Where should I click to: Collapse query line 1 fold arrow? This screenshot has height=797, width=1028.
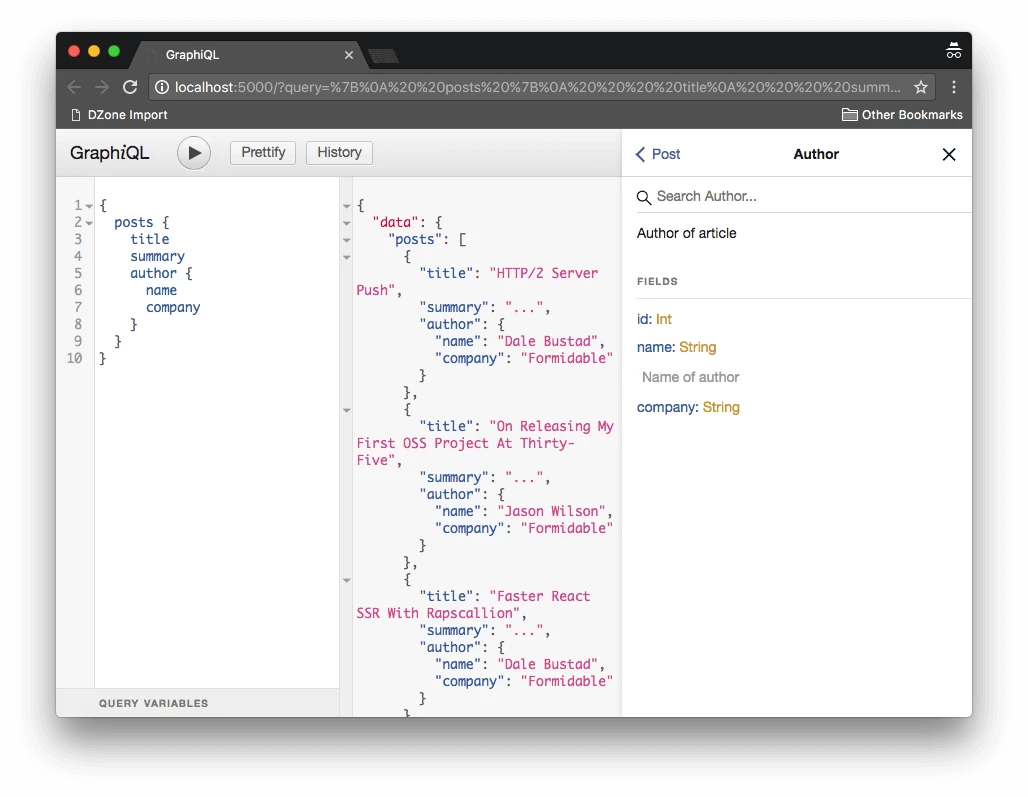tap(89, 206)
